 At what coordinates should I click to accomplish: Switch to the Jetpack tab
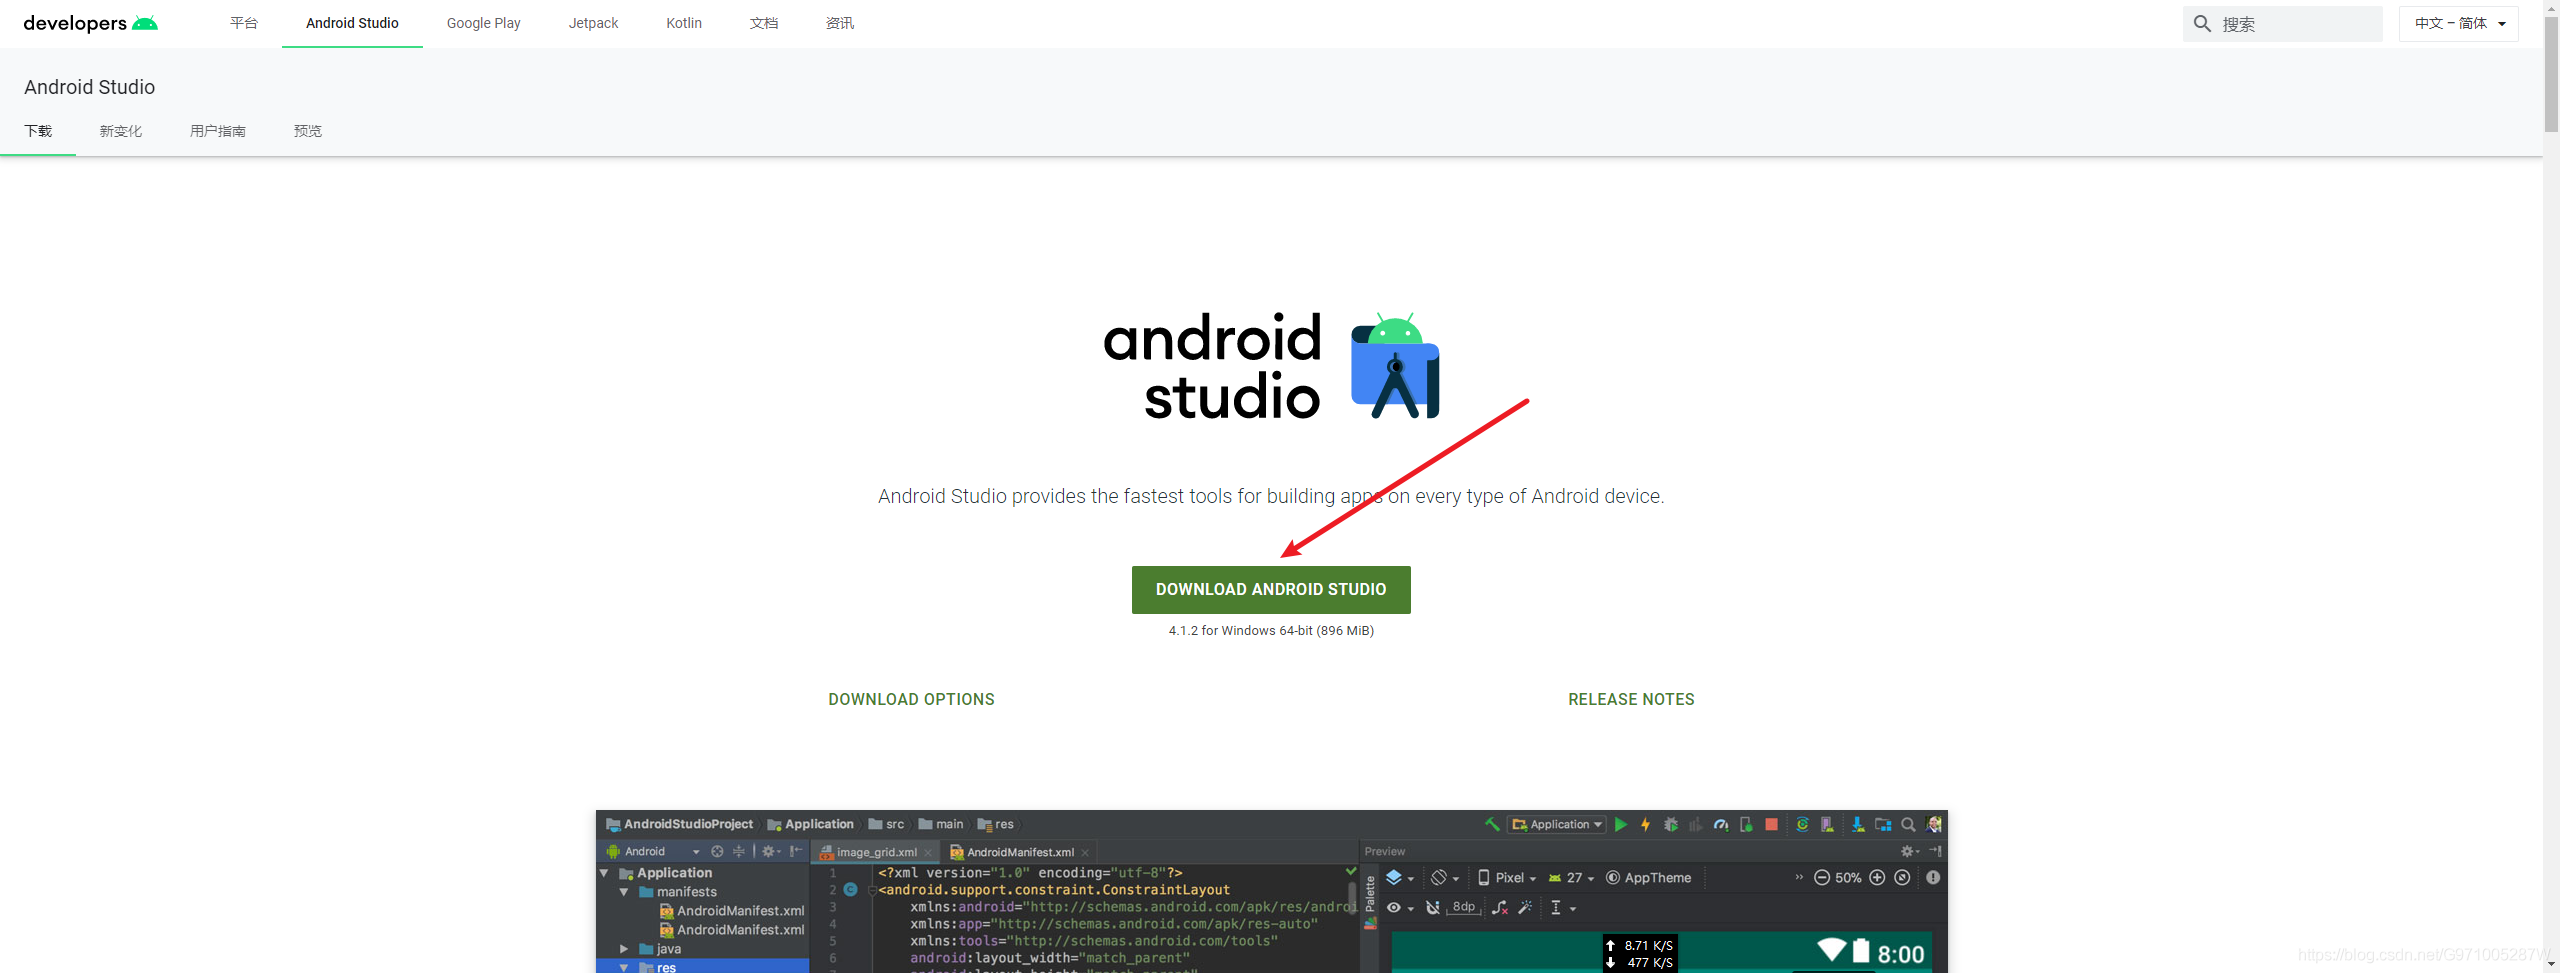click(593, 23)
